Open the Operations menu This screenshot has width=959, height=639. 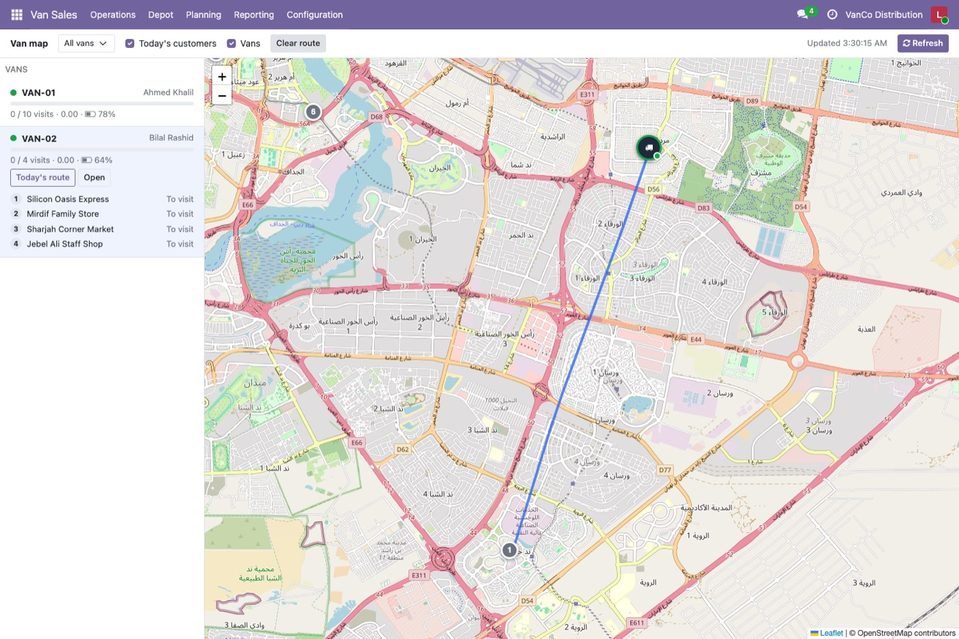point(113,15)
